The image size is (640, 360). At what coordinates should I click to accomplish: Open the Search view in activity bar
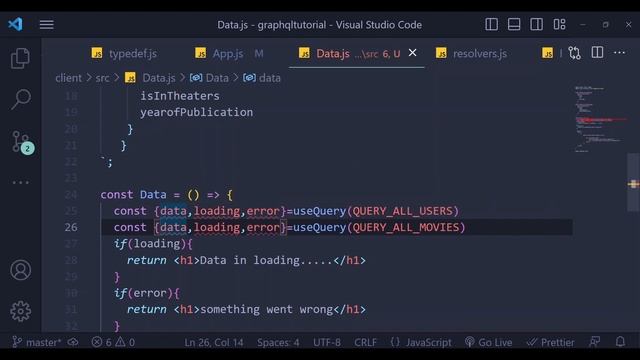(x=20, y=99)
